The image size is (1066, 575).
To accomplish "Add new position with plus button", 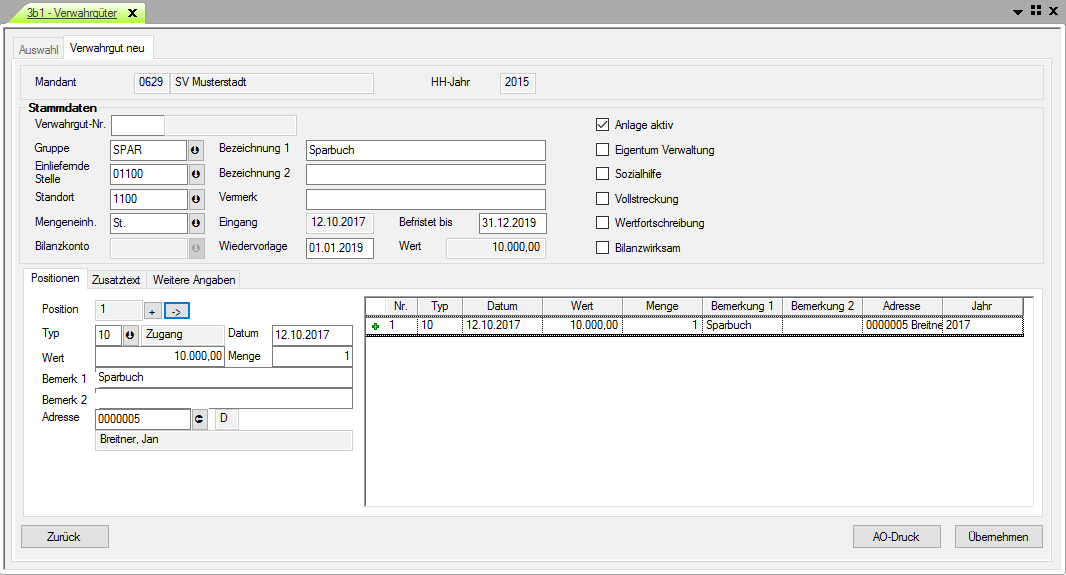I will [152, 310].
